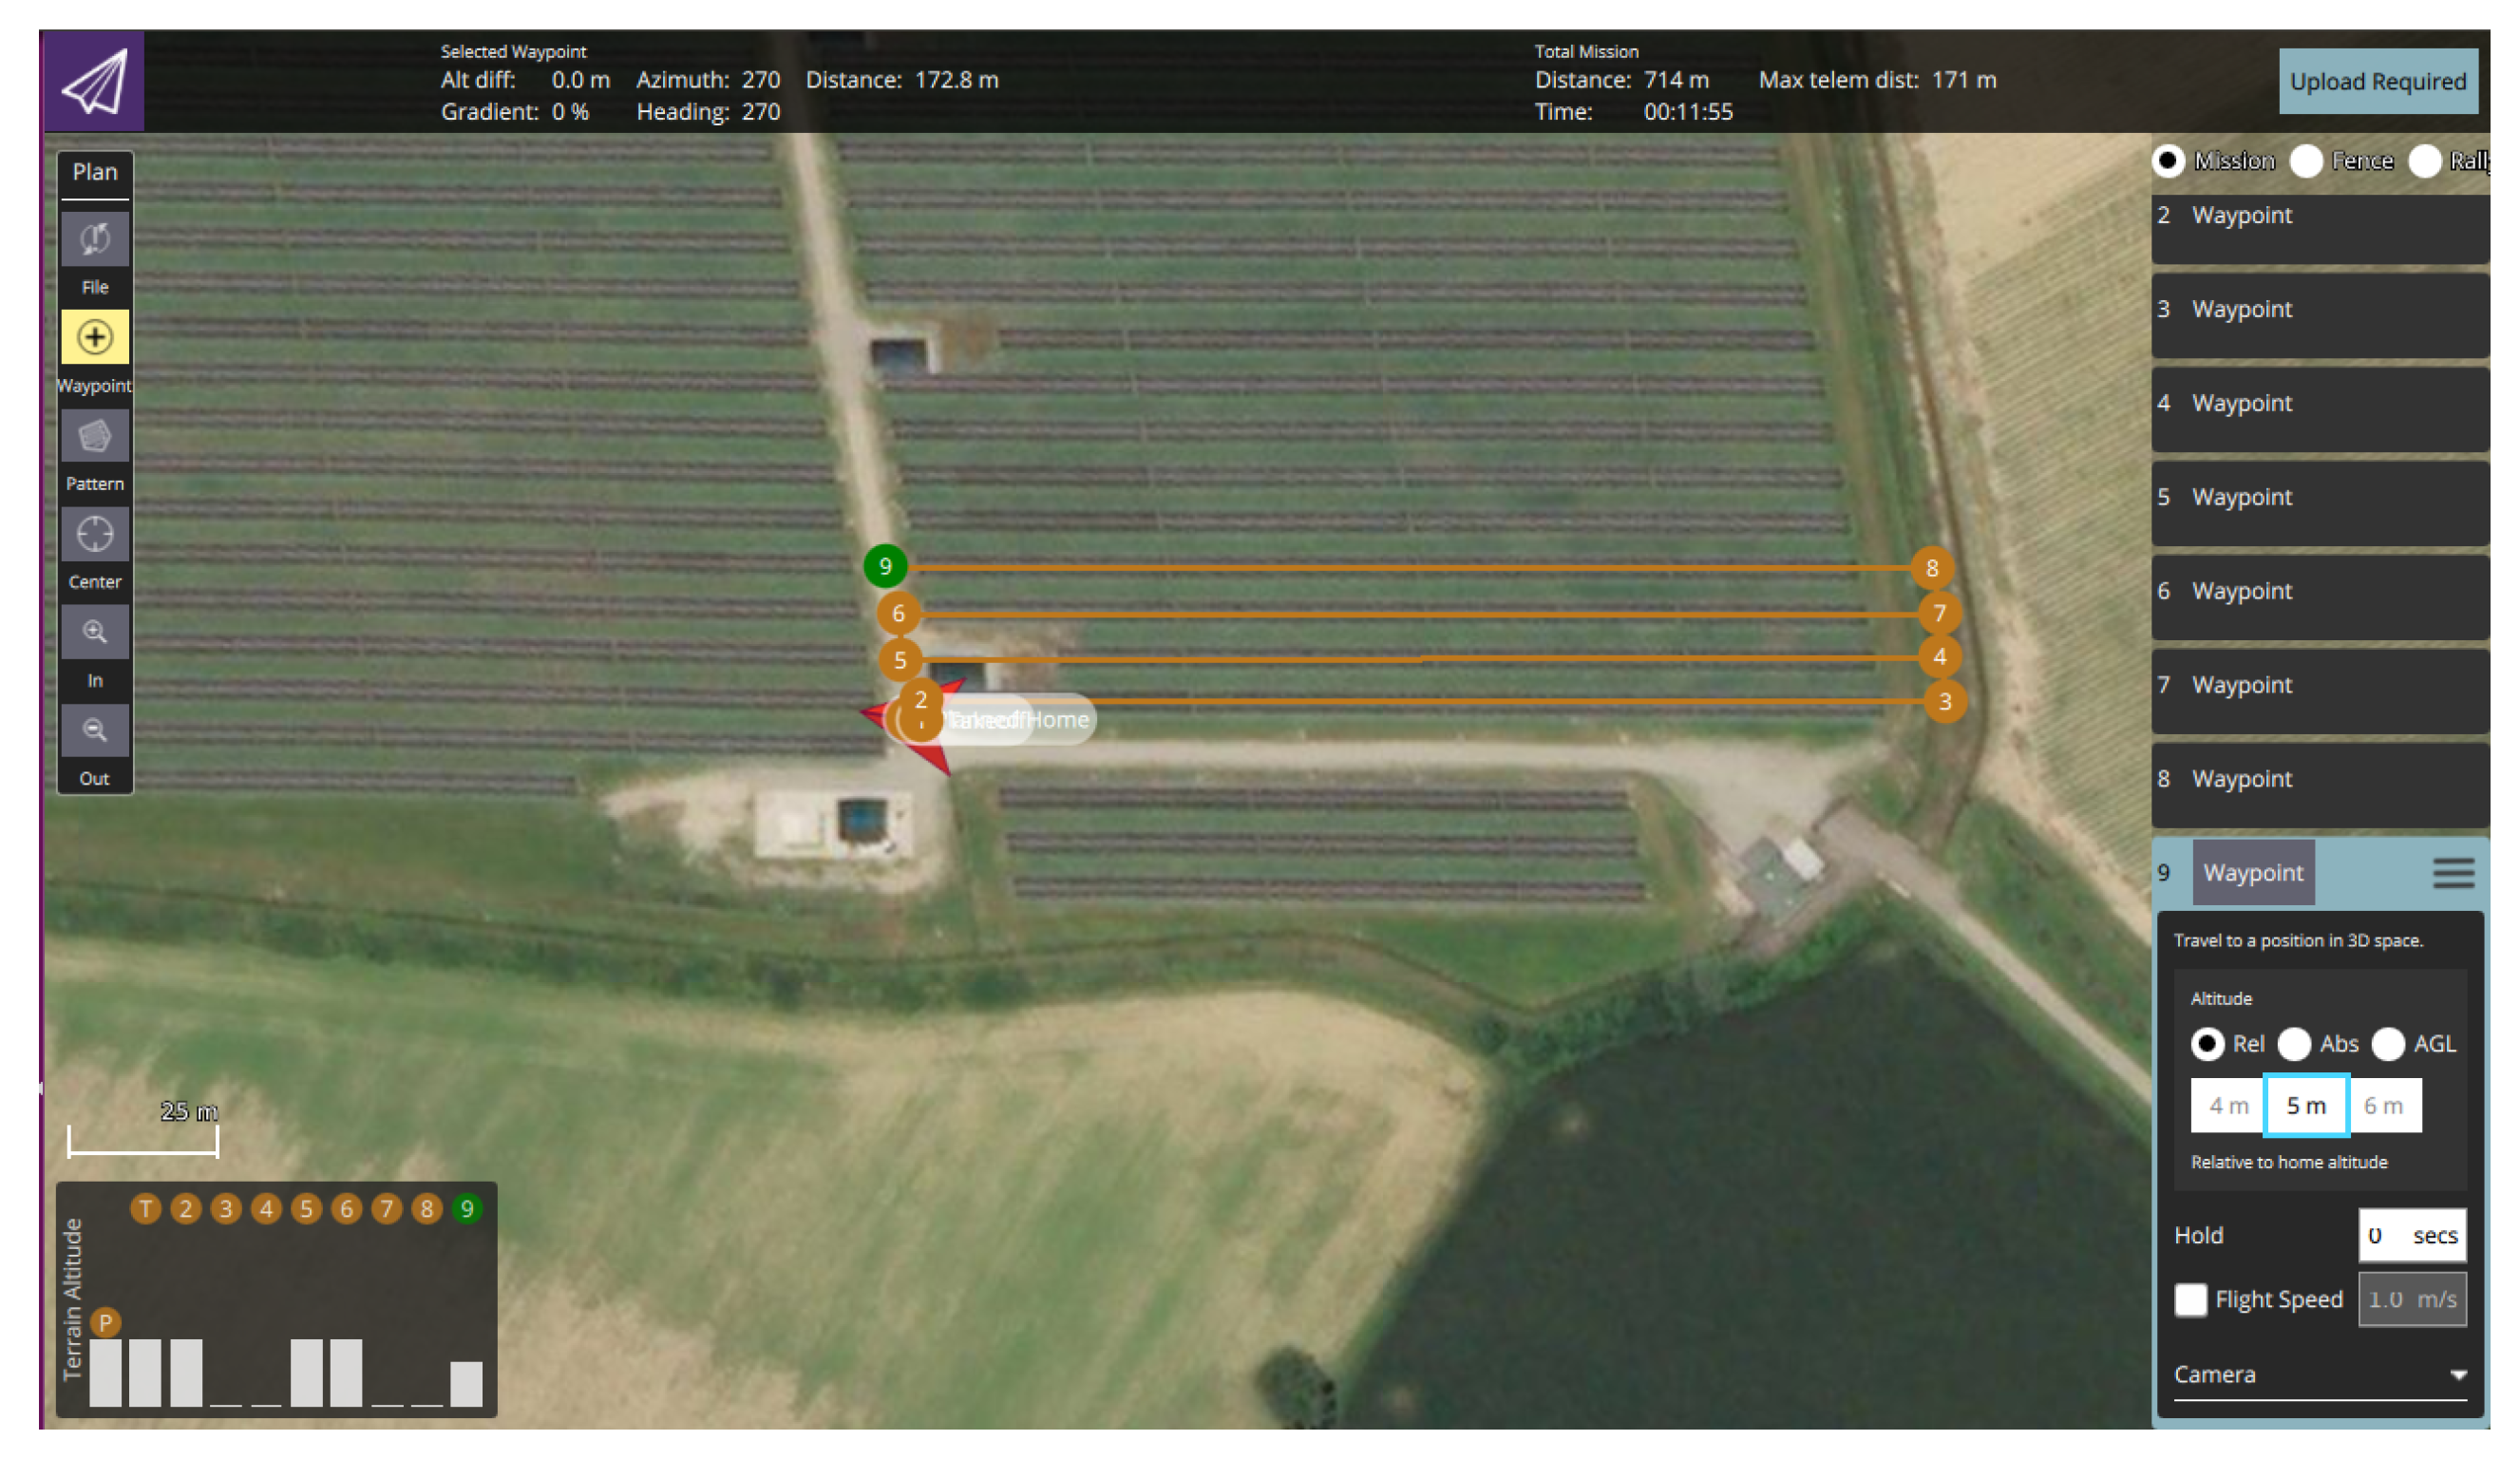Pick the 6 m altitude value

2384,1106
